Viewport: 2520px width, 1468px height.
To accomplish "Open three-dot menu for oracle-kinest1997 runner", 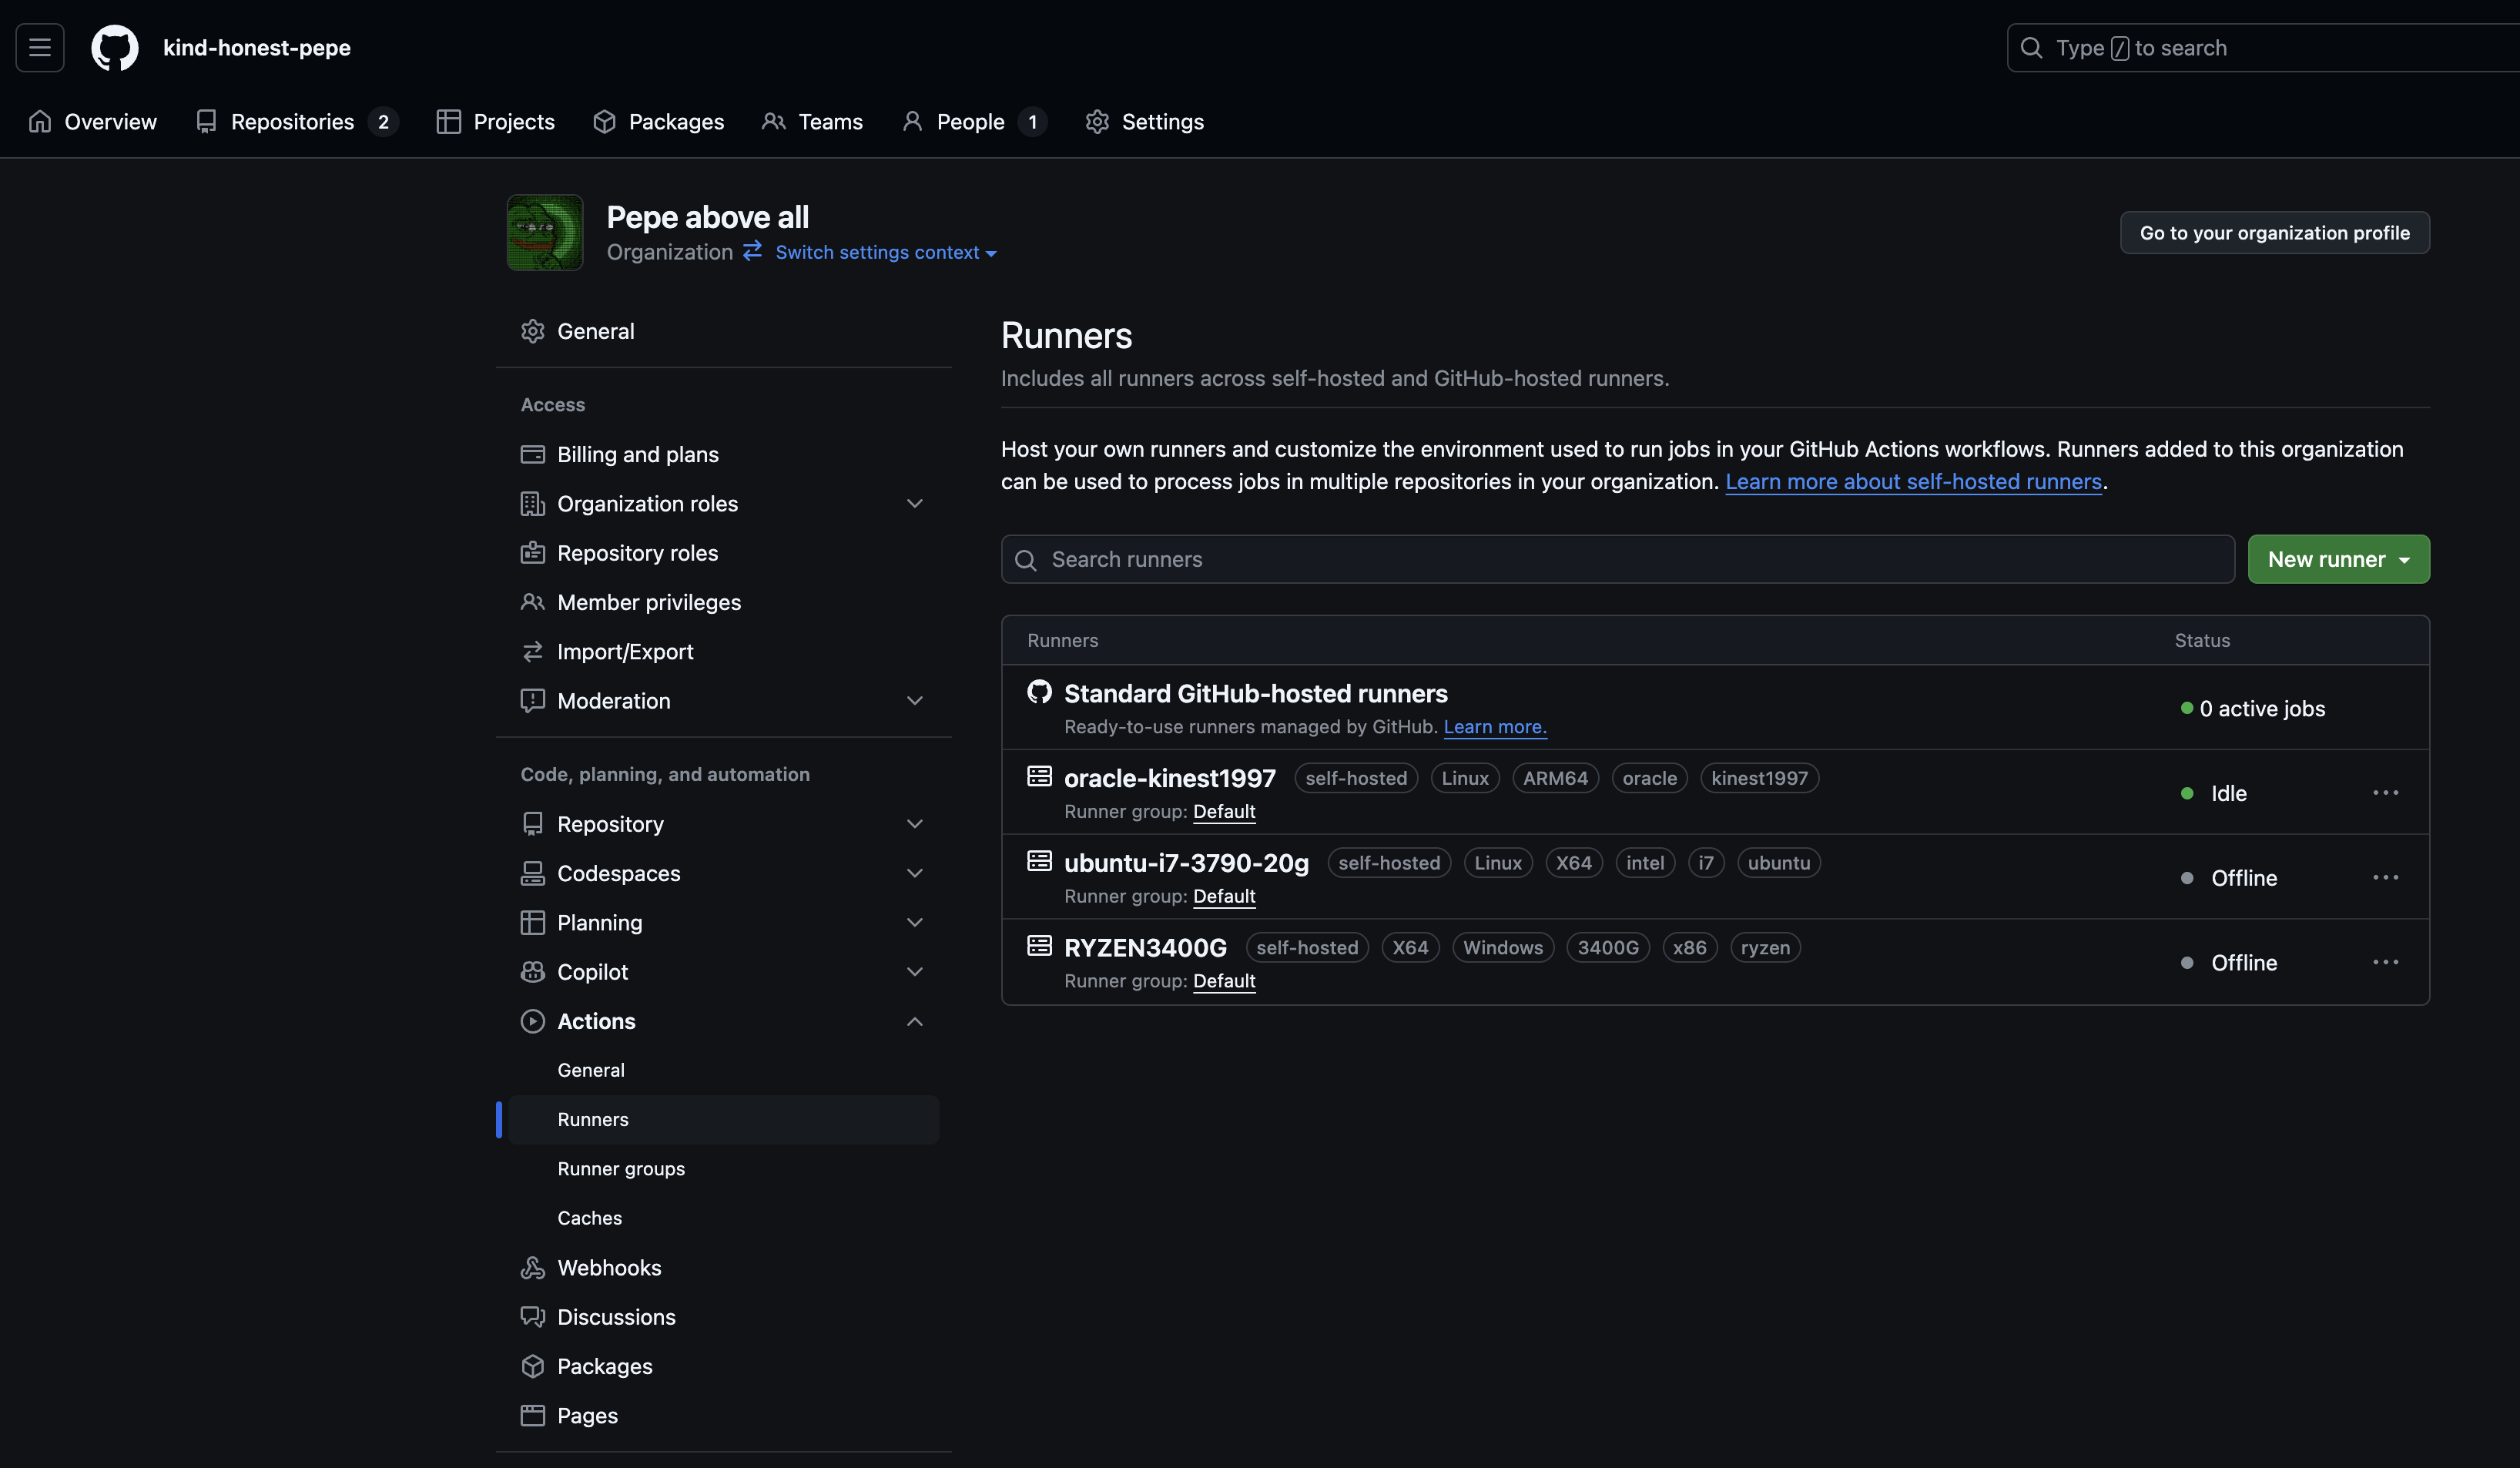I will [x=2385, y=793].
